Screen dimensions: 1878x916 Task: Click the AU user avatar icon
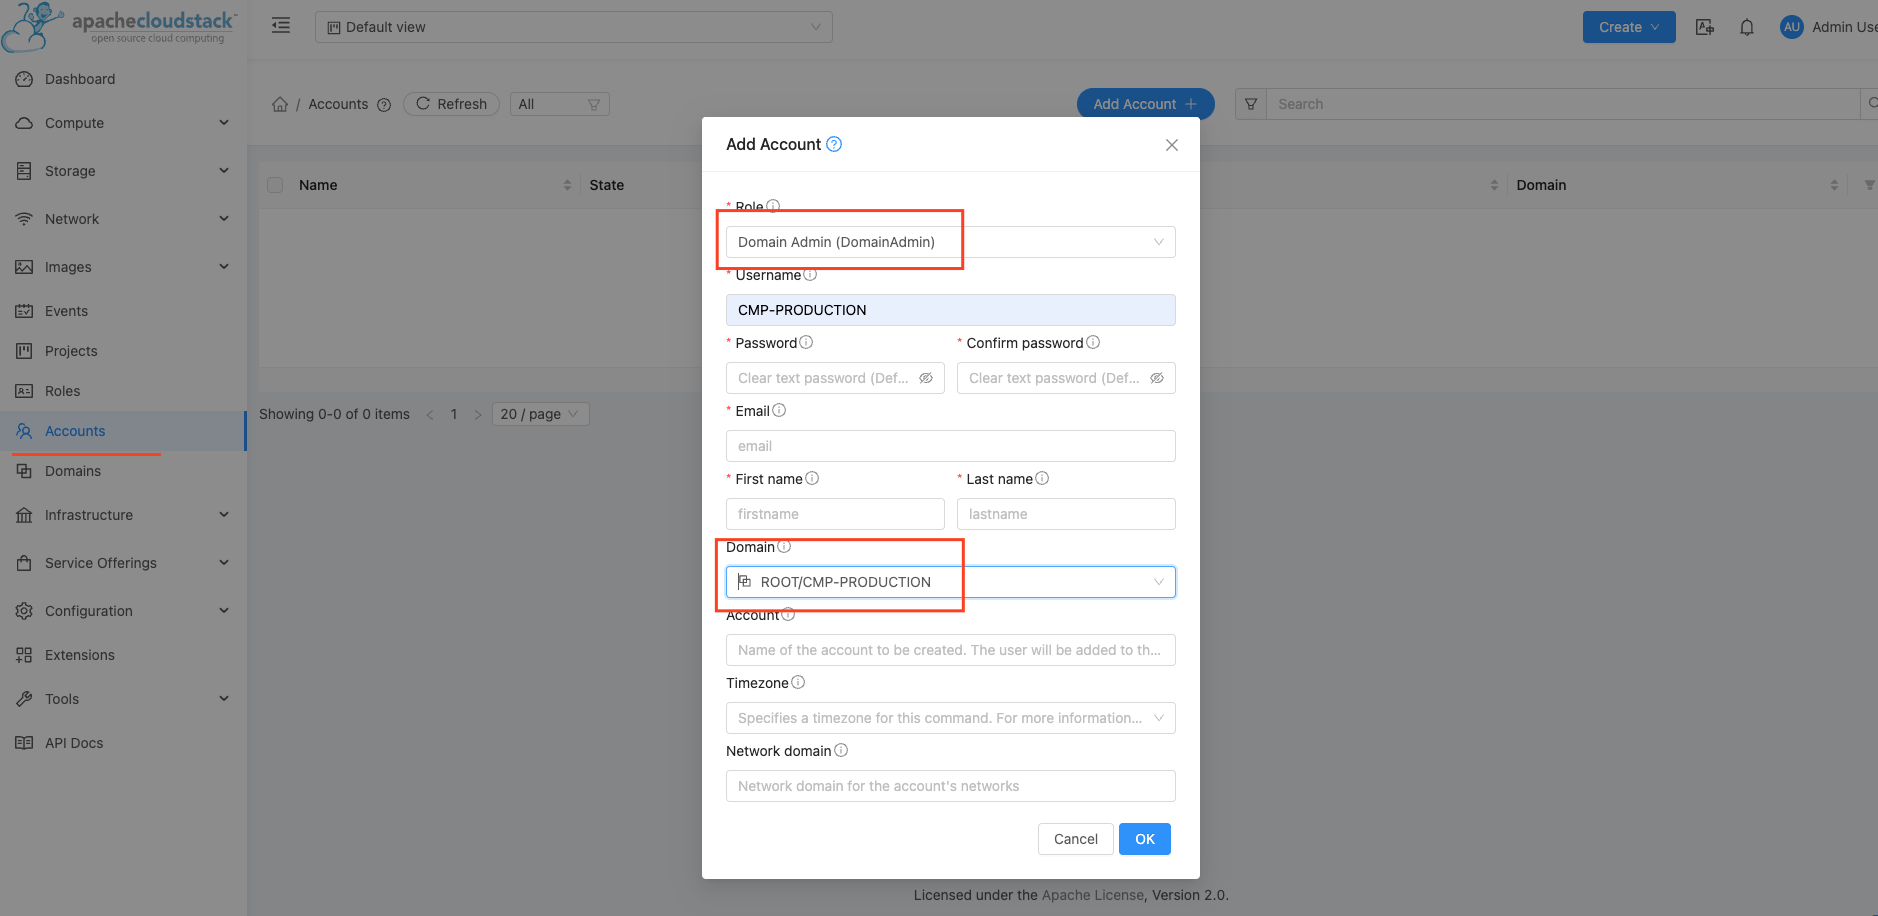[1792, 27]
